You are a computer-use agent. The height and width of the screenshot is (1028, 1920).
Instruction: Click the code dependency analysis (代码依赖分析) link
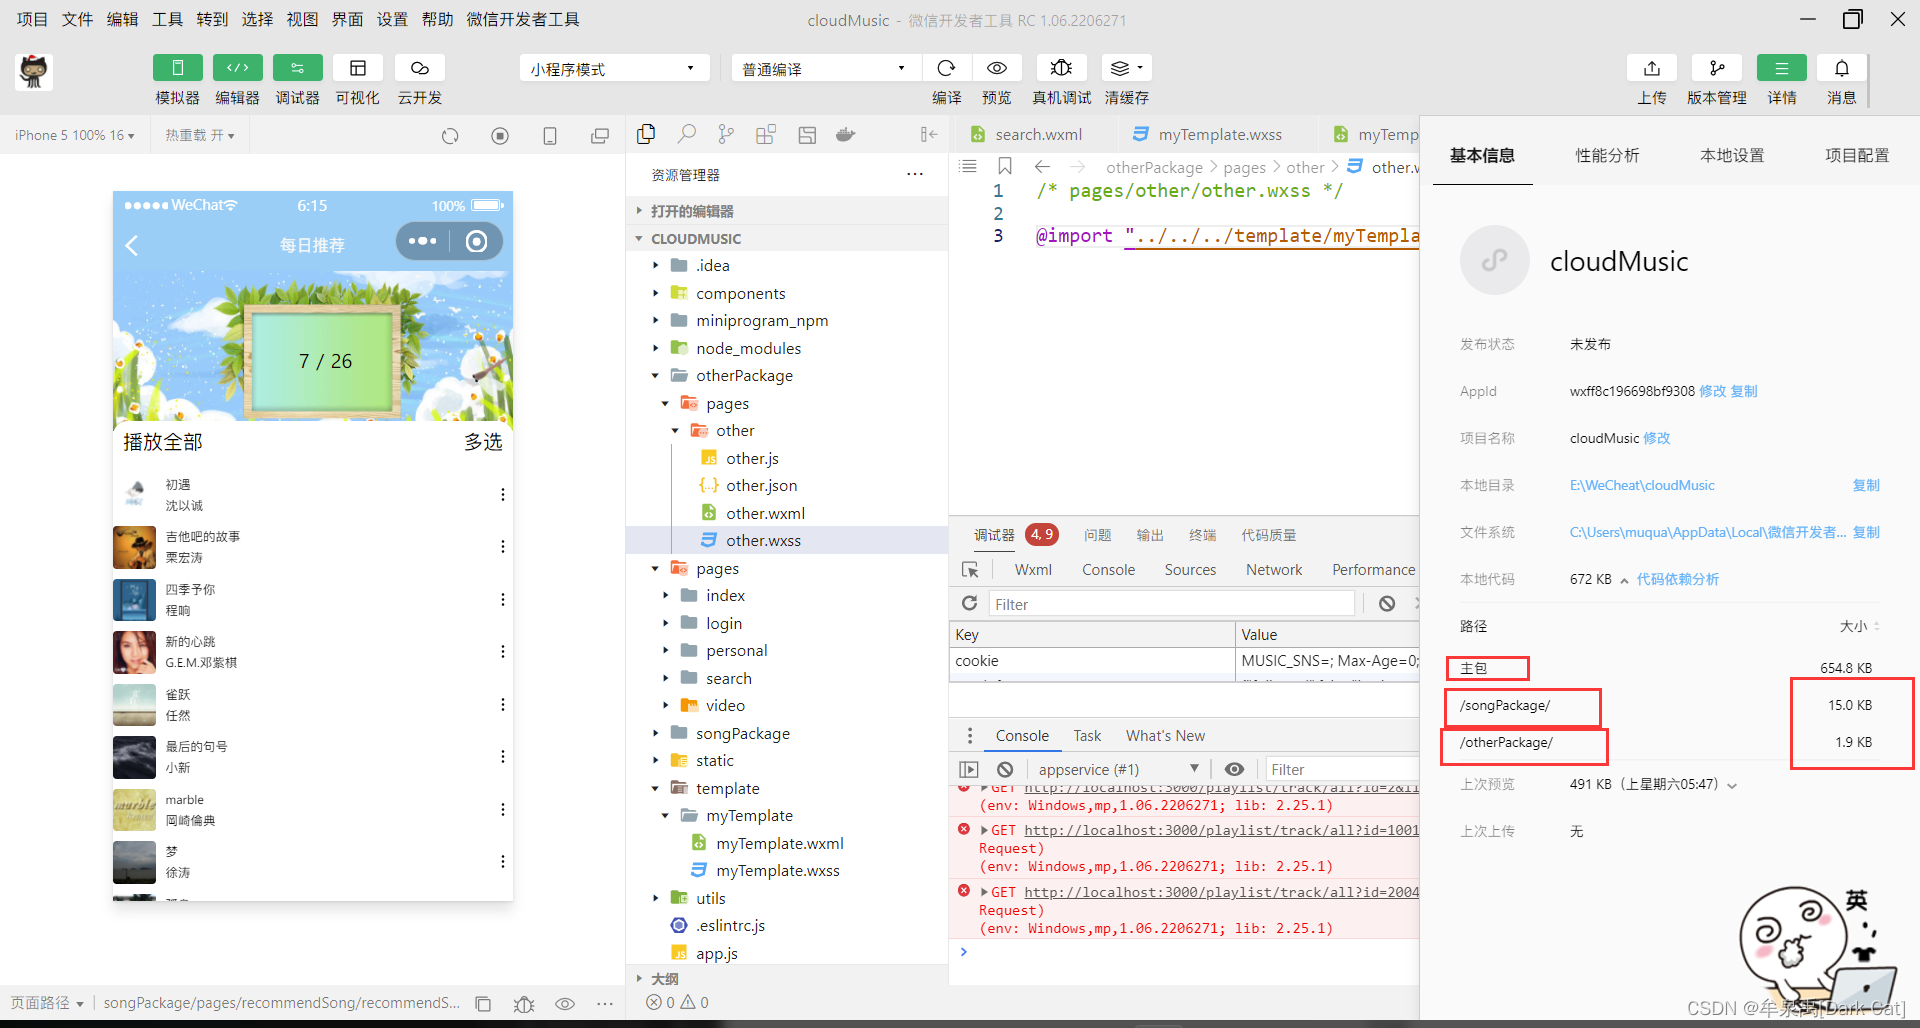[x=1677, y=579]
